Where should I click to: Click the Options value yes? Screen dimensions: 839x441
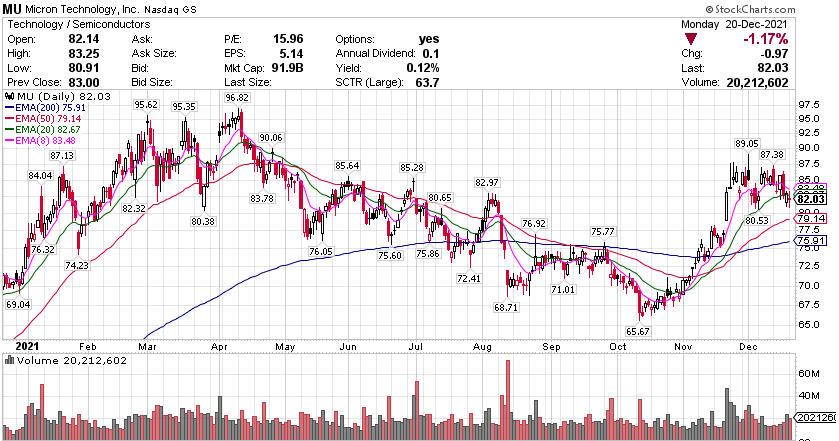pos(429,39)
